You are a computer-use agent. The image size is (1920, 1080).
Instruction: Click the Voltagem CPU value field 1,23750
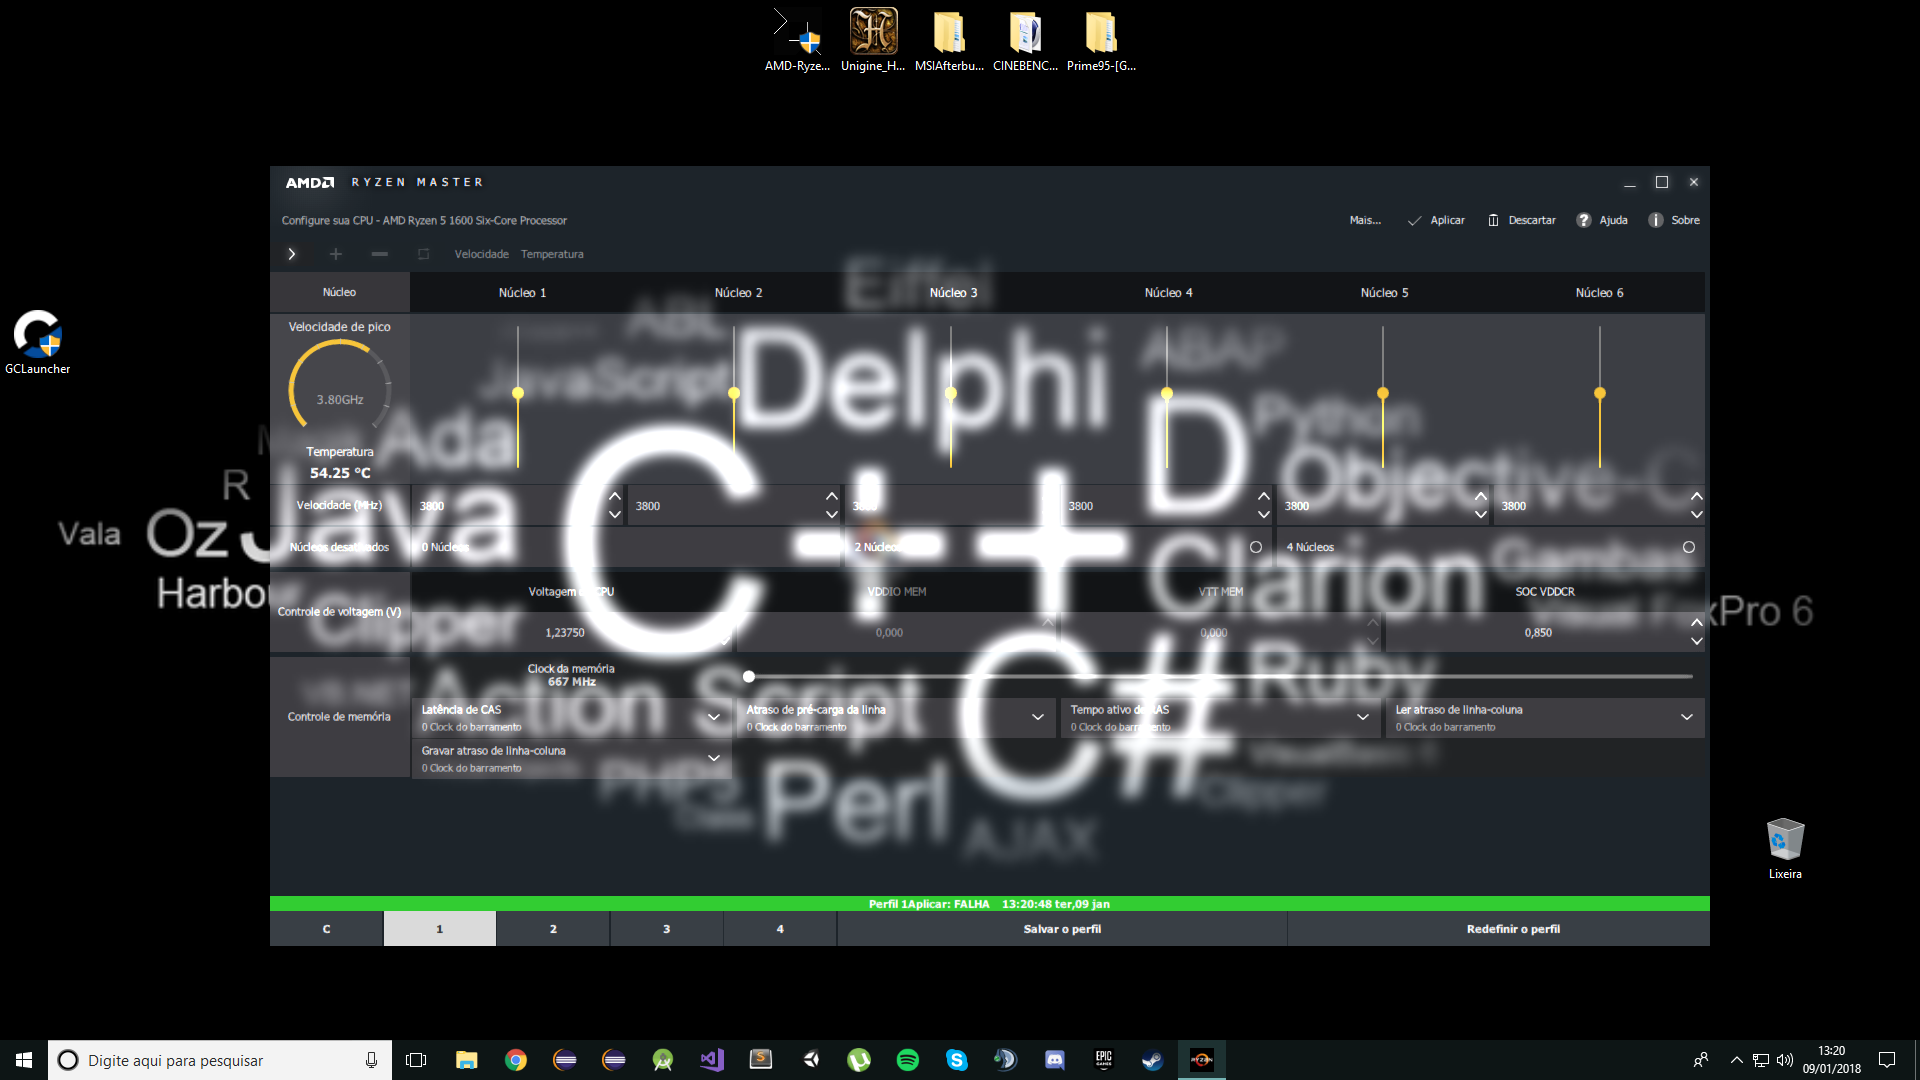click(x=565, y=633)
